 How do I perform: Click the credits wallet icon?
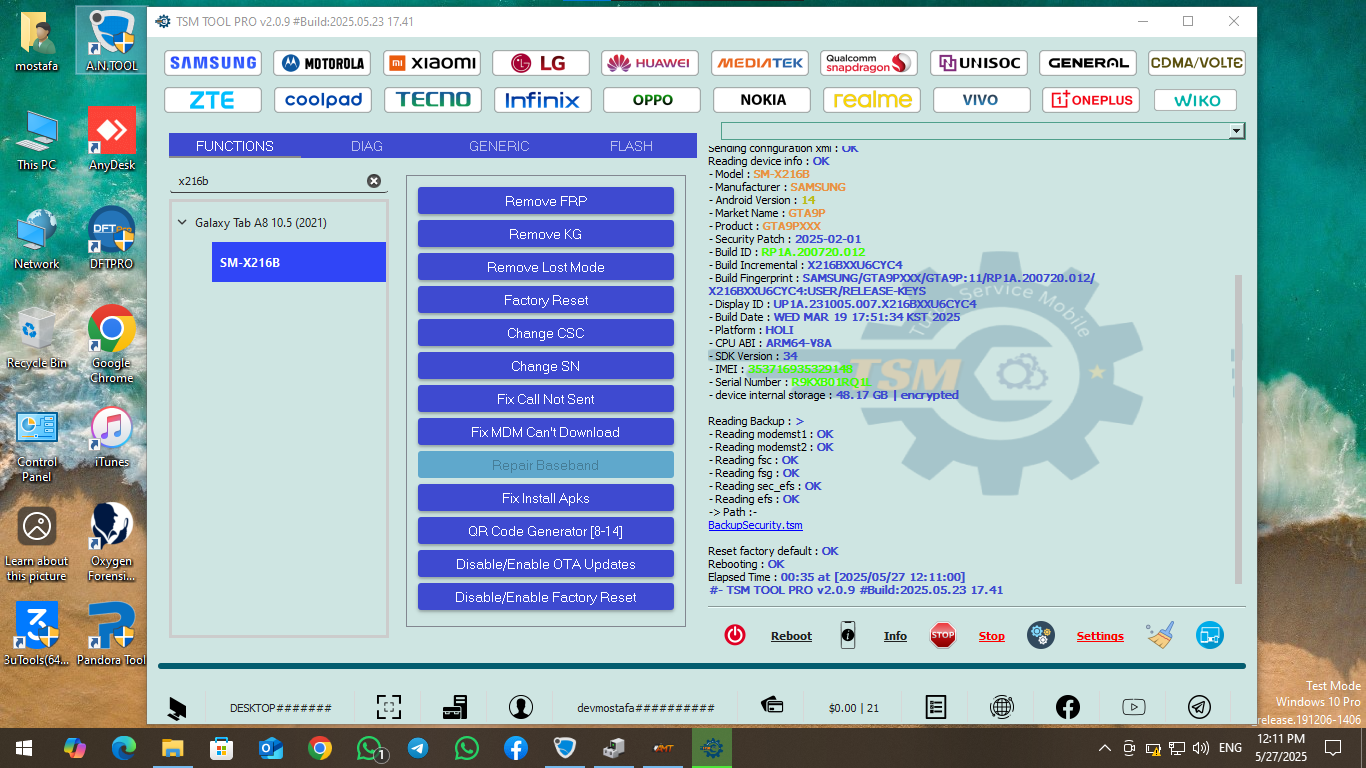[x=772, y=705]
